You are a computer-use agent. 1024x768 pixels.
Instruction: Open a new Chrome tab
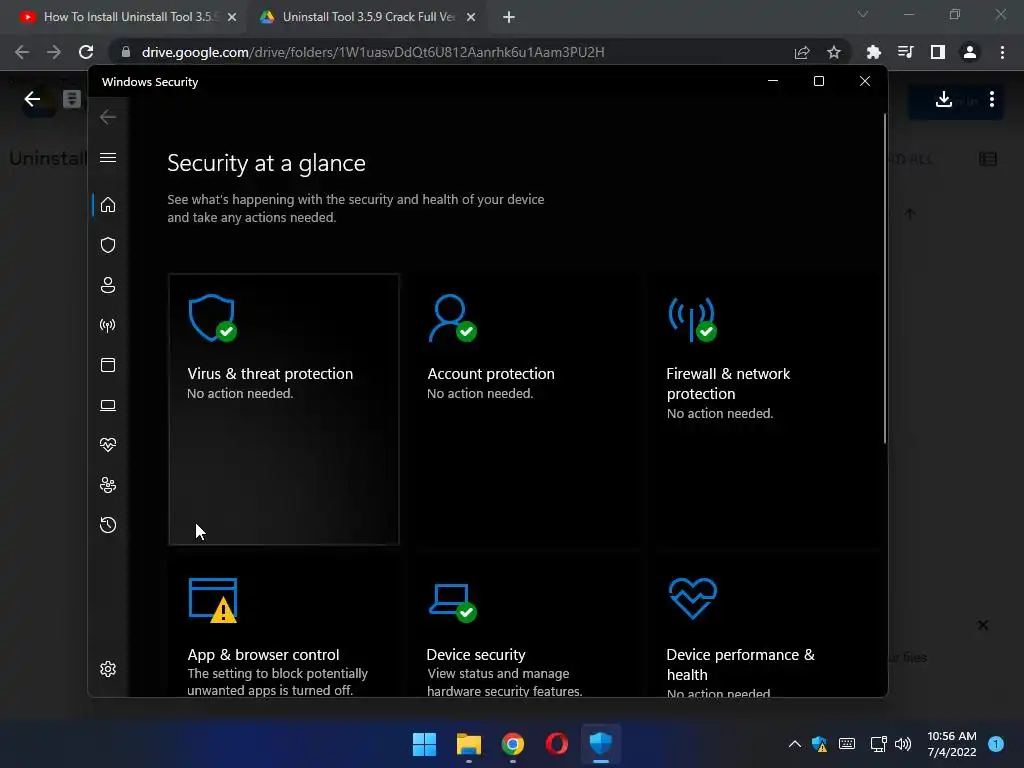point(509,18)
